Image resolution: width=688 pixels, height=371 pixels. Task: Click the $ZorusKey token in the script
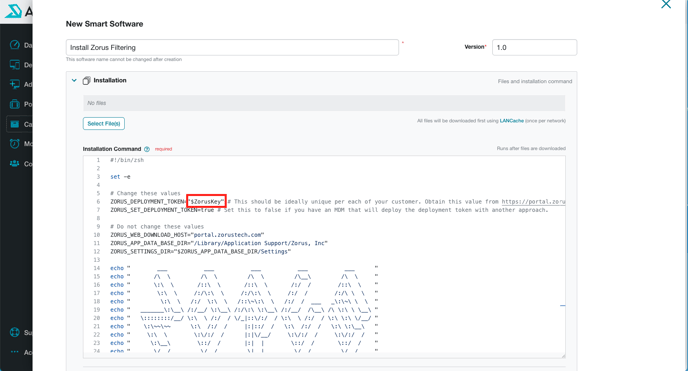pos(206,201)
